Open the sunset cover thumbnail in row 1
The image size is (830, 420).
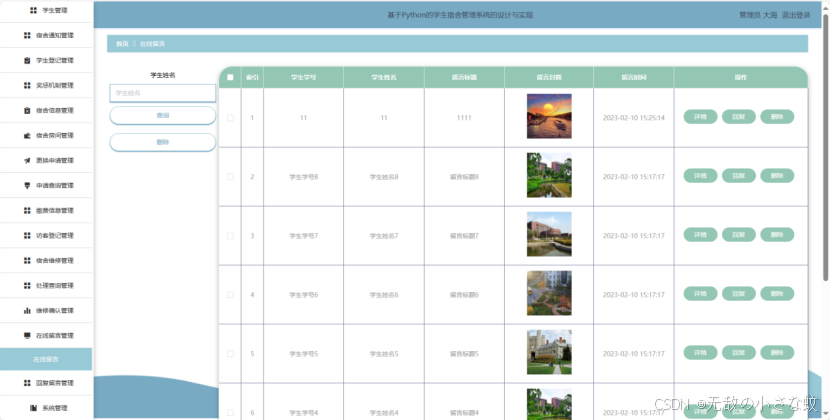[549, 116]
